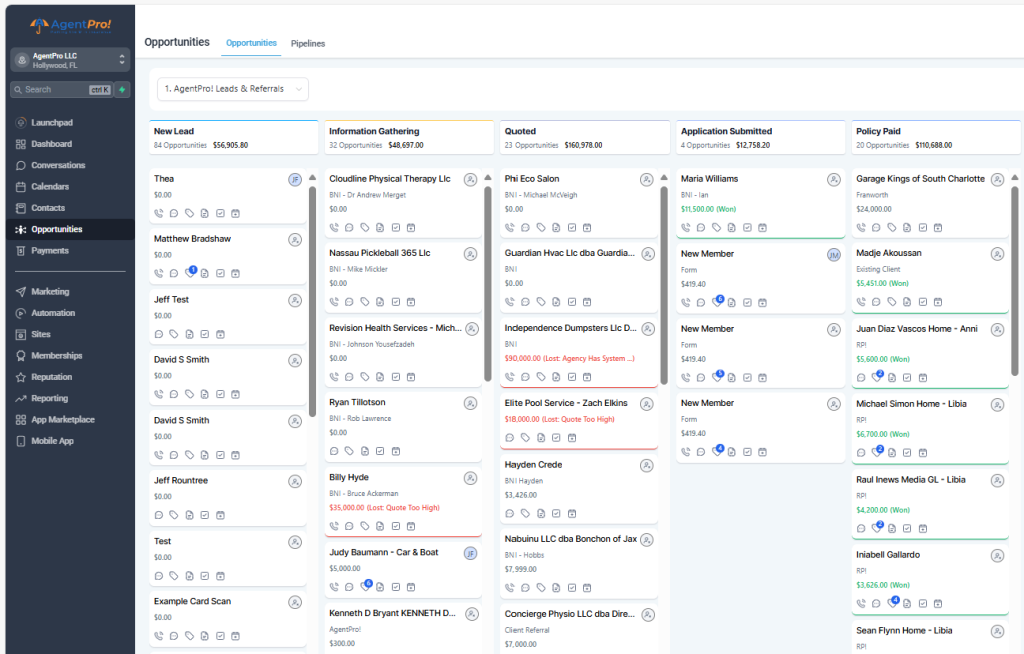The width and height of the screenshot is (1024, 654).
Task: Open conversation icon on Jeff Test card
Action: point(159,335)
